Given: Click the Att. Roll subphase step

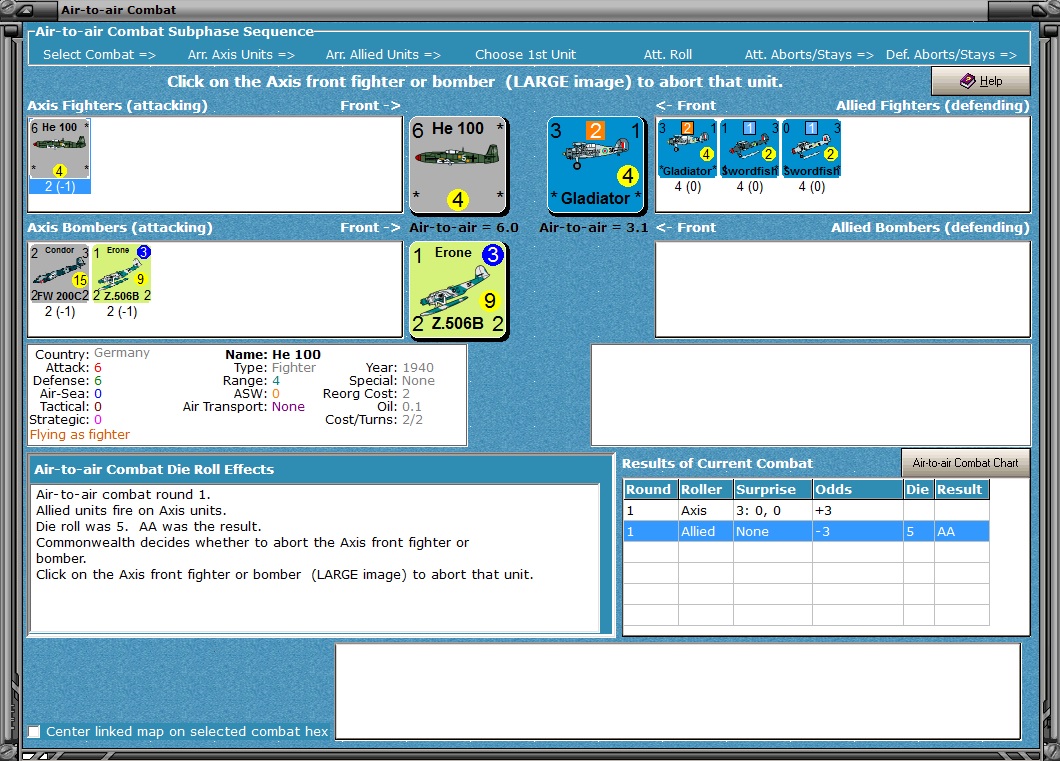Looking at the screenshot, I should pyautogui.click(x=667, y=55).
